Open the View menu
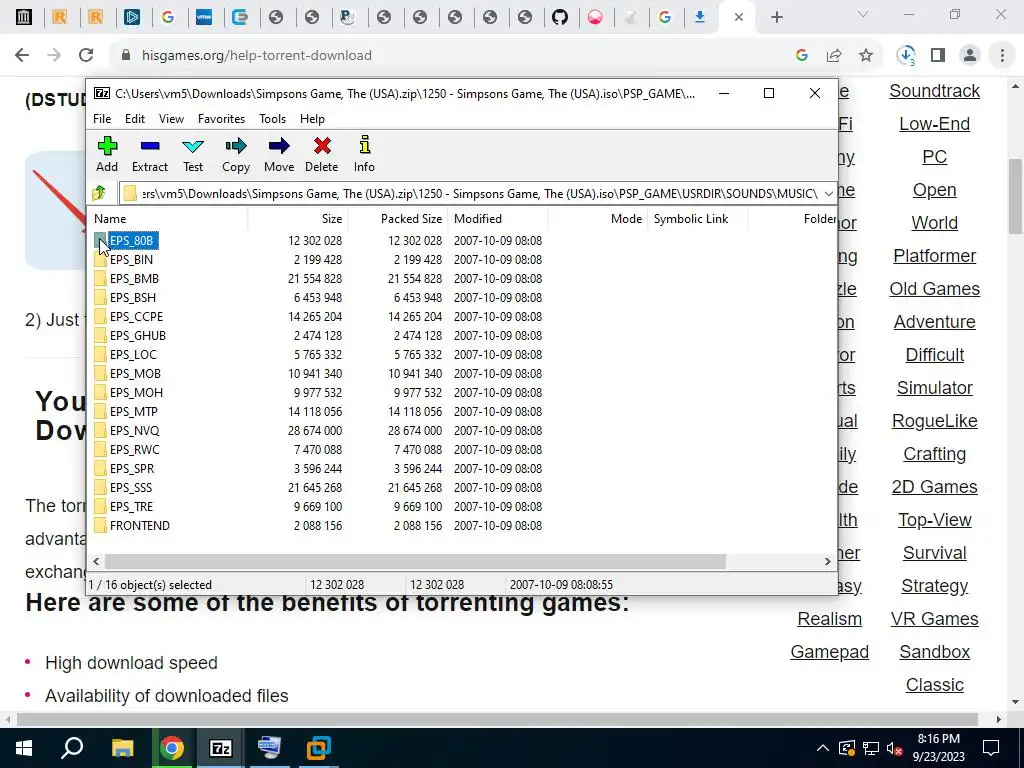 point(171,119)
